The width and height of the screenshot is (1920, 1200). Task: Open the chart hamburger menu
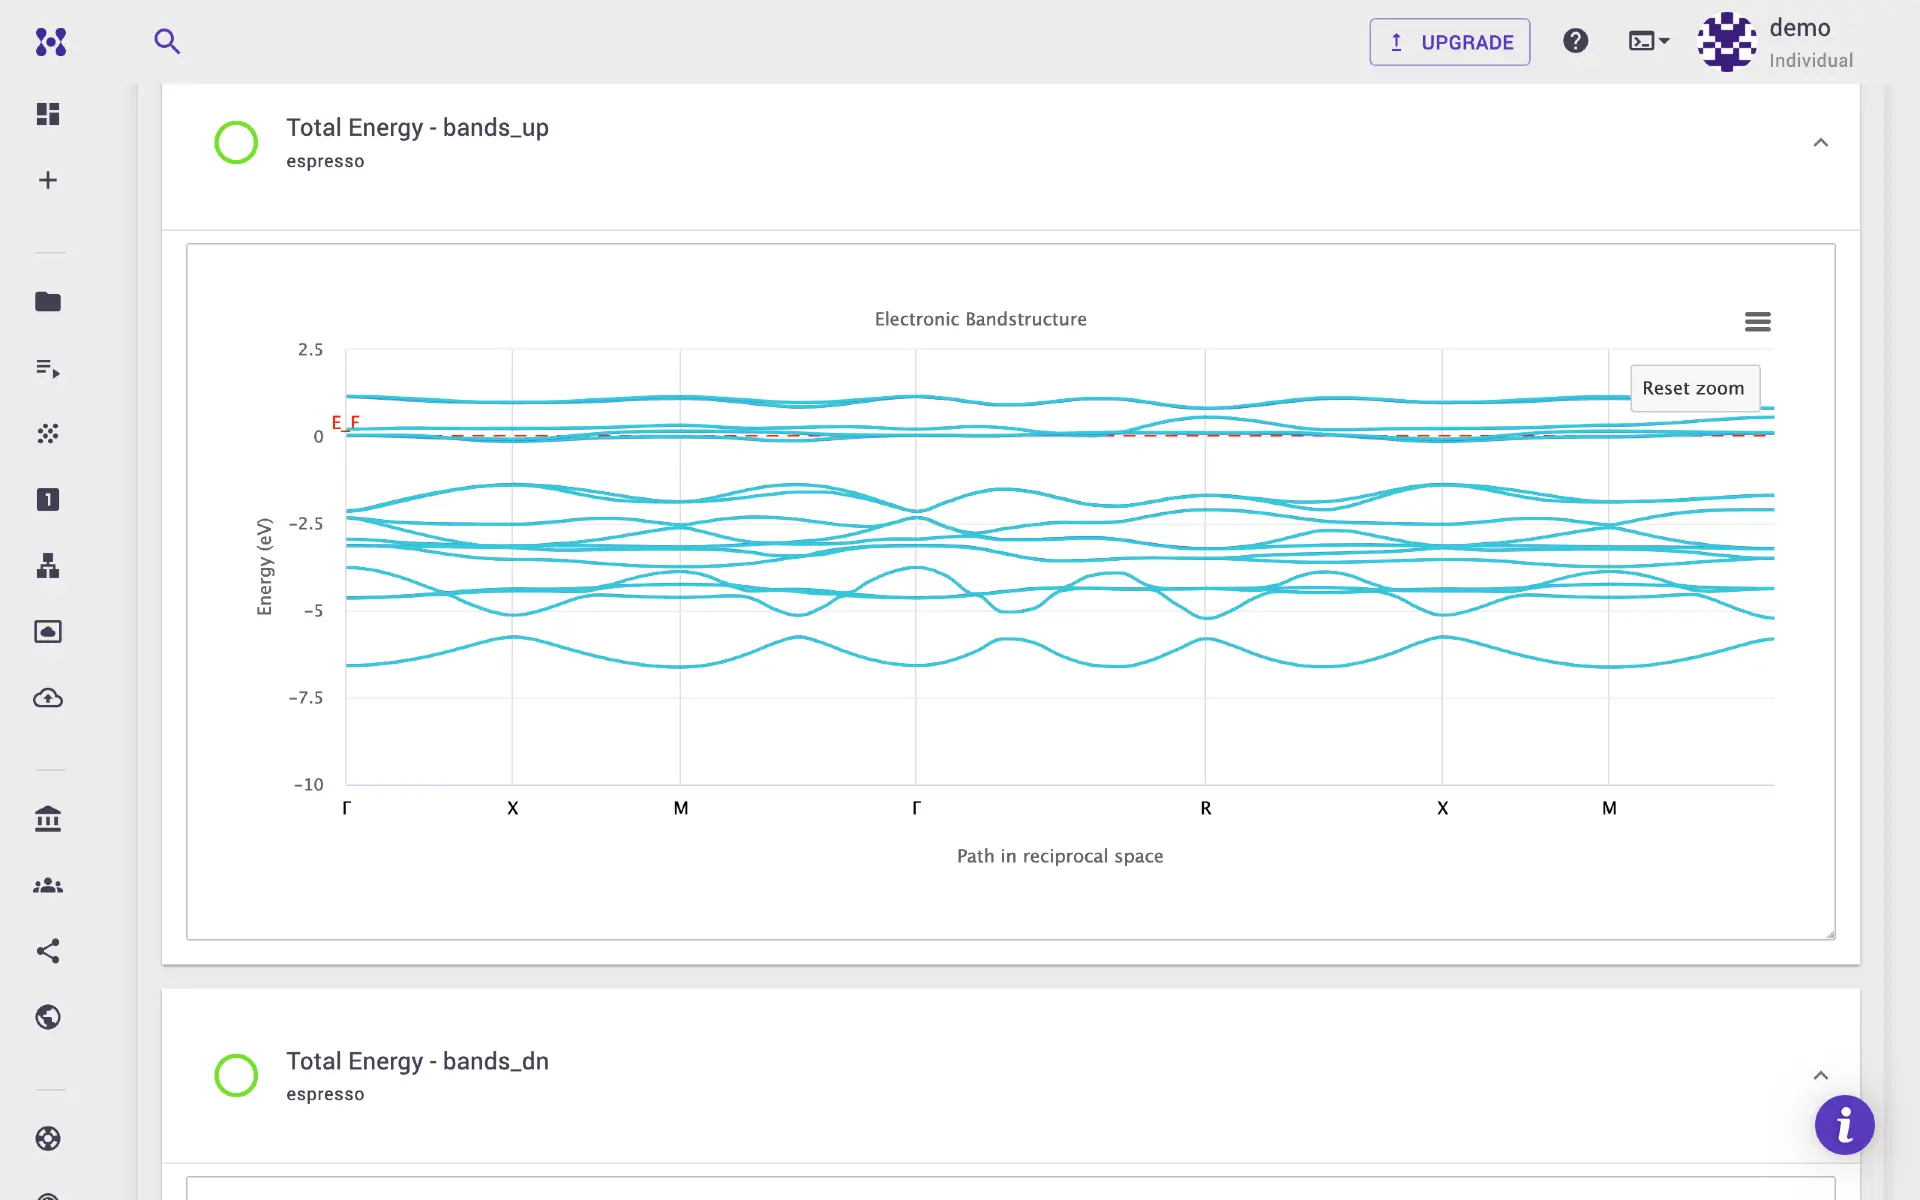coord(1757,321)
